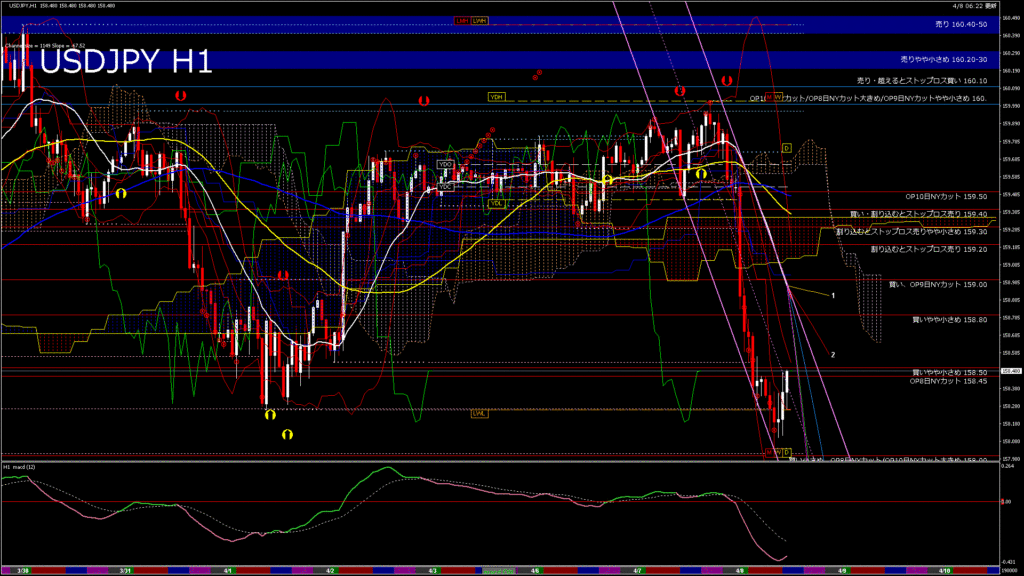The image size is (1024, 576).
Task: Click the YDL marker label
Action: pyautogui.click(x=496, y=203)
